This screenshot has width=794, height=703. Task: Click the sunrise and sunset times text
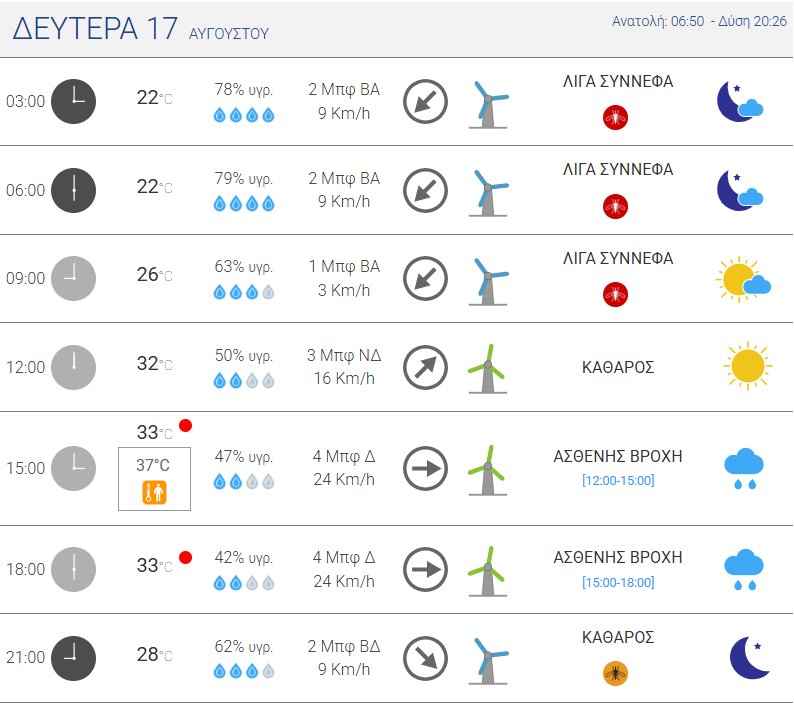coord(699,21)
